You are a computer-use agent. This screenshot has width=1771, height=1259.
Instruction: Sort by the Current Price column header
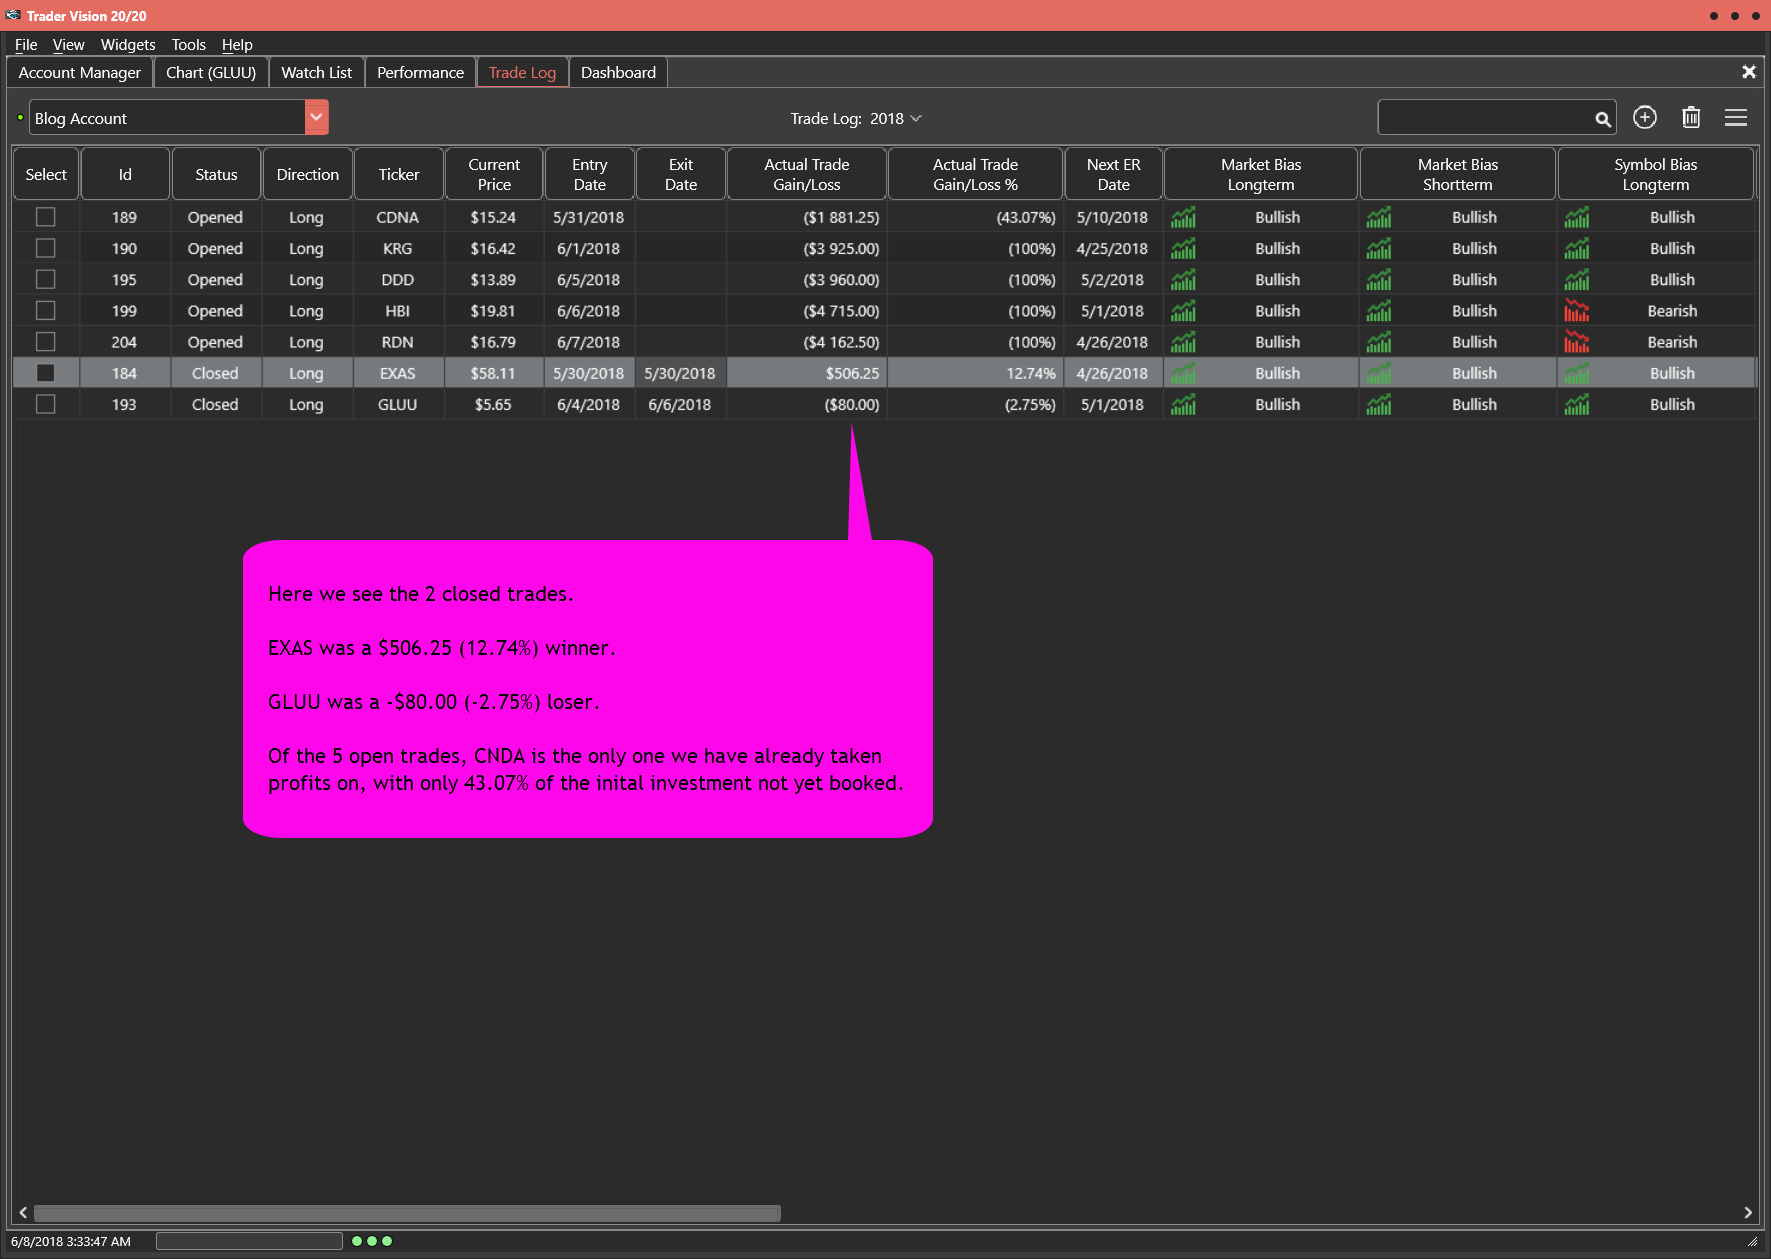pos(494,174)
